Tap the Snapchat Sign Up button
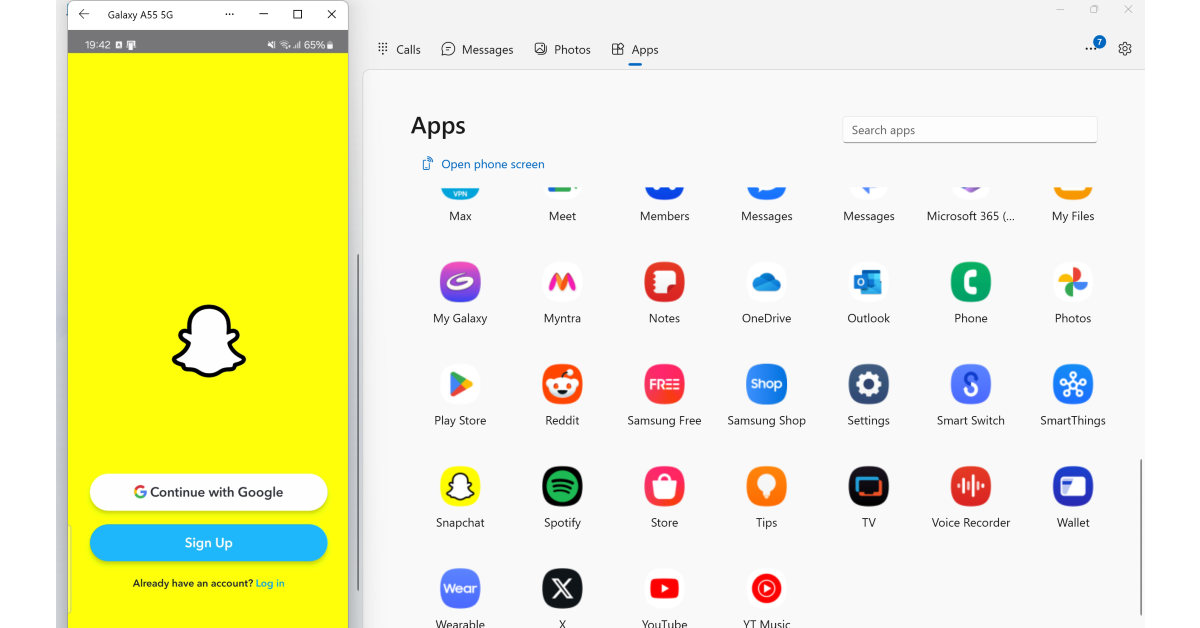1200x628 pixels. tap(208, 543)
